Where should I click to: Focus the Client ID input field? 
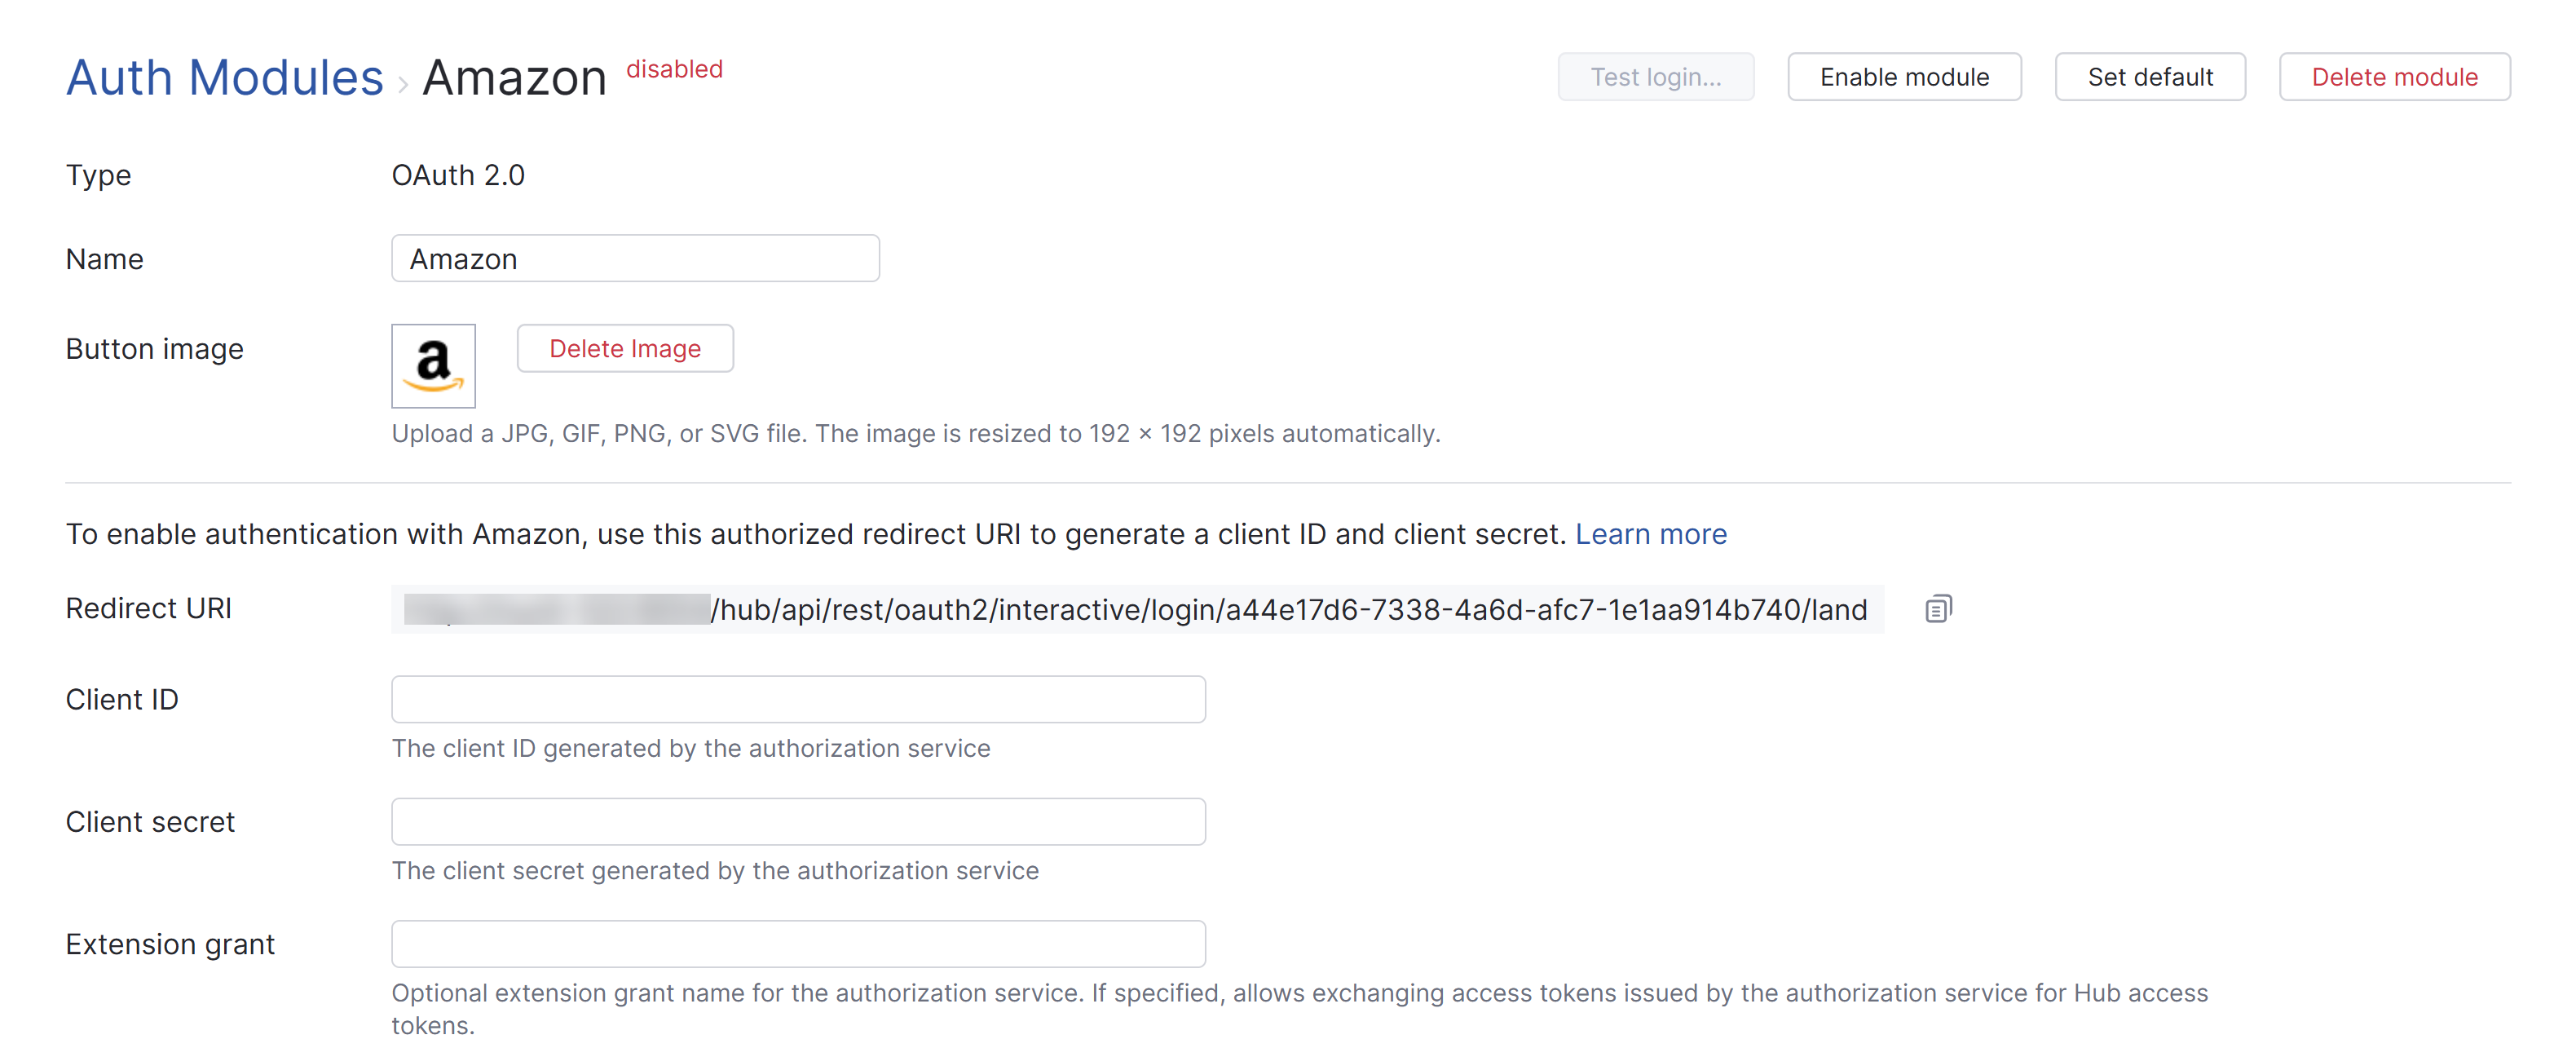[x=798, y=699]
